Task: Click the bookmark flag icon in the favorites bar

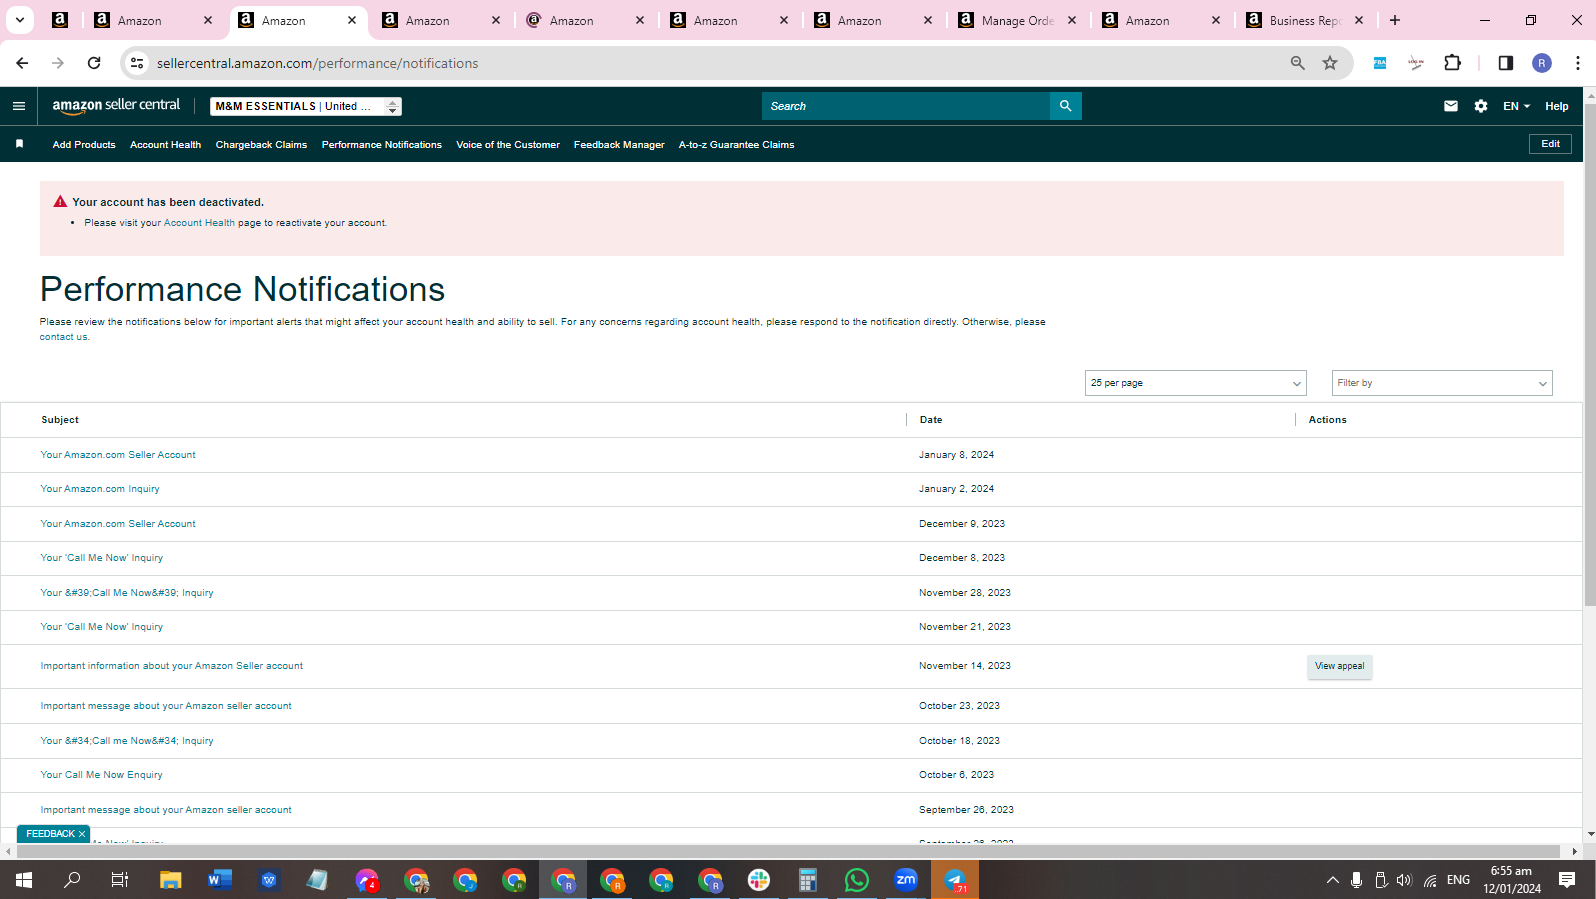Action: click(19, 144)
